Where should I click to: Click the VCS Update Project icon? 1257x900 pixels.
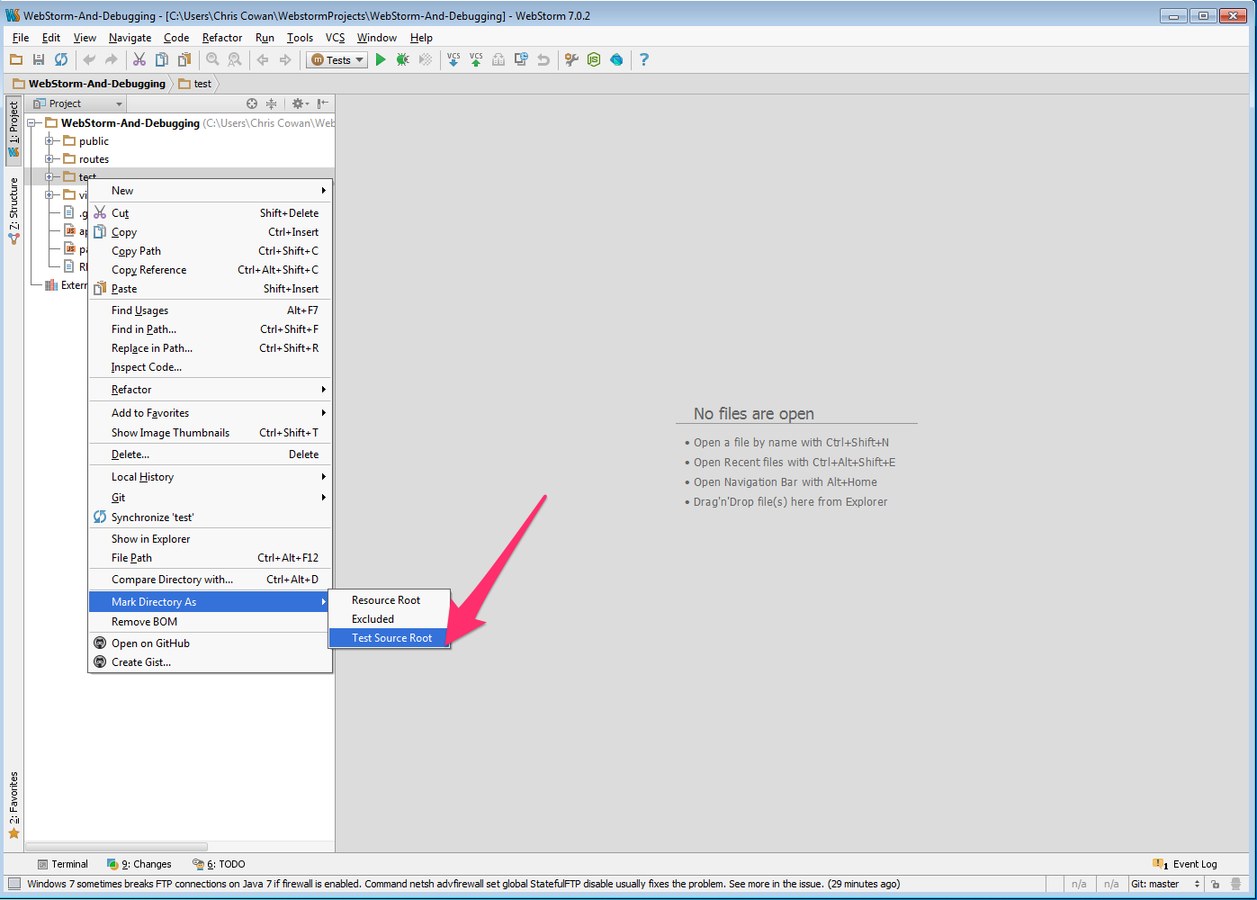pyautogui.click(x=453, y=60)
